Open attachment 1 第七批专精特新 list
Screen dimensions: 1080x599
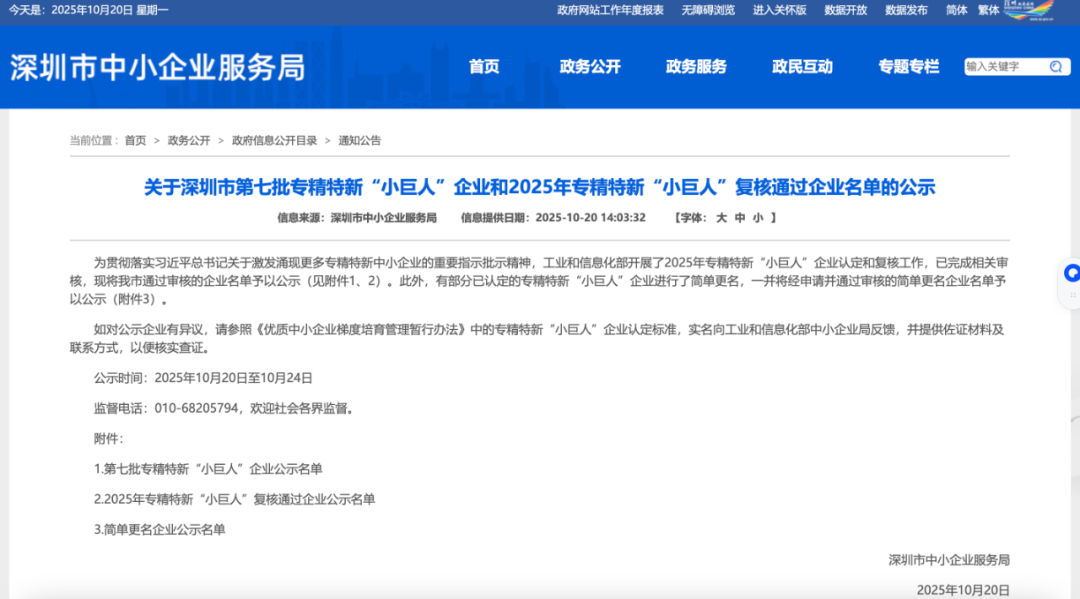click(x=208, y=468)
